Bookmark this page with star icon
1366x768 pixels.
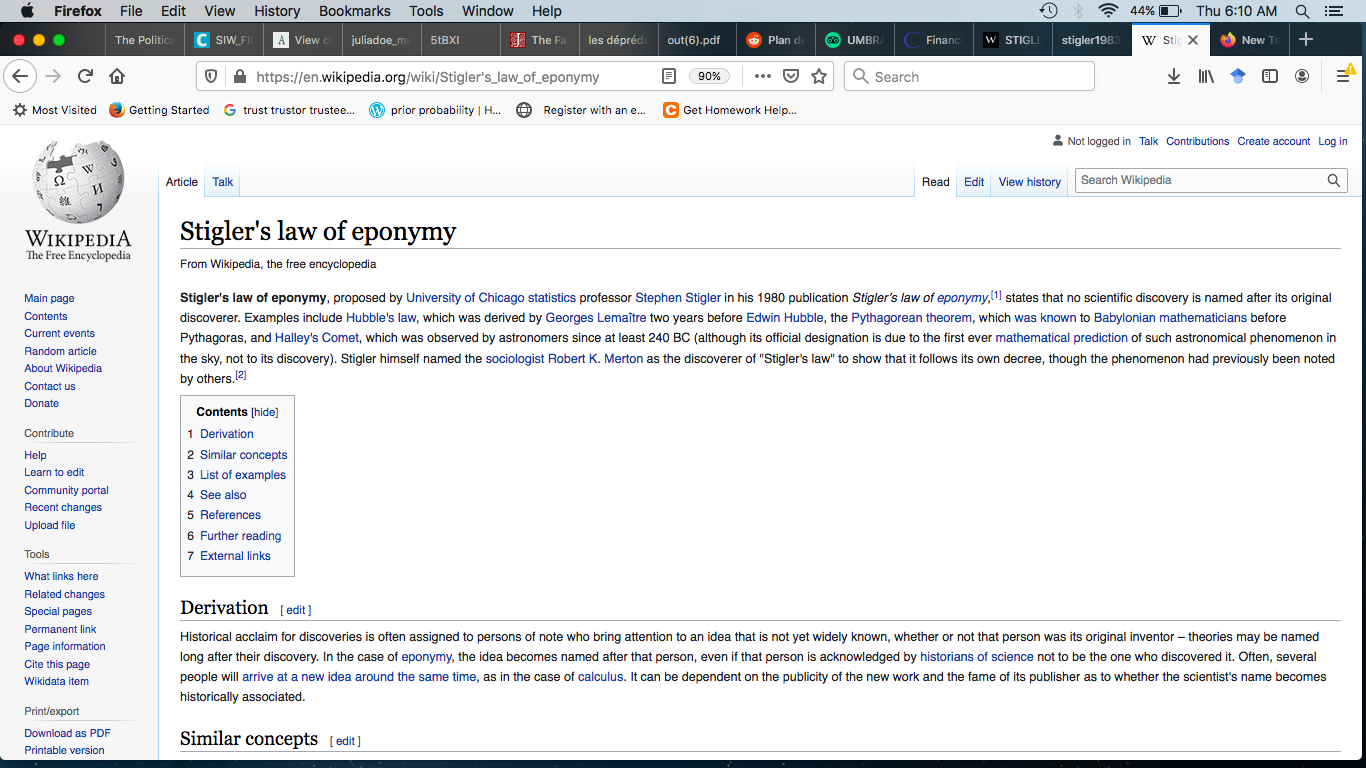819,76
